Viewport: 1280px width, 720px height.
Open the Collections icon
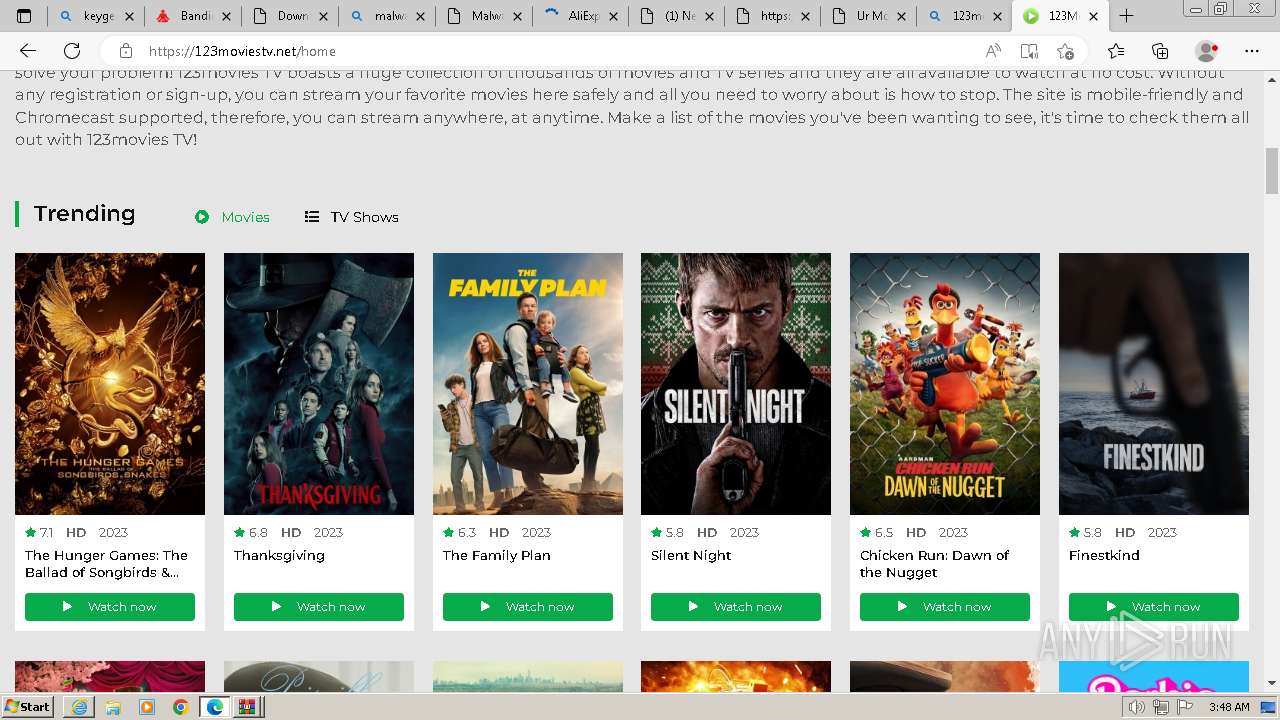[x=1160, y=51]
